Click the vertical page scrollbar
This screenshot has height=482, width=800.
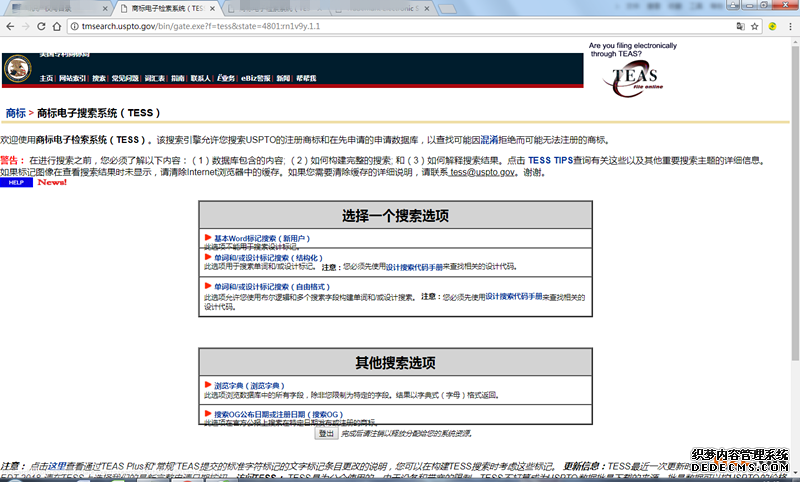point(795,204)
